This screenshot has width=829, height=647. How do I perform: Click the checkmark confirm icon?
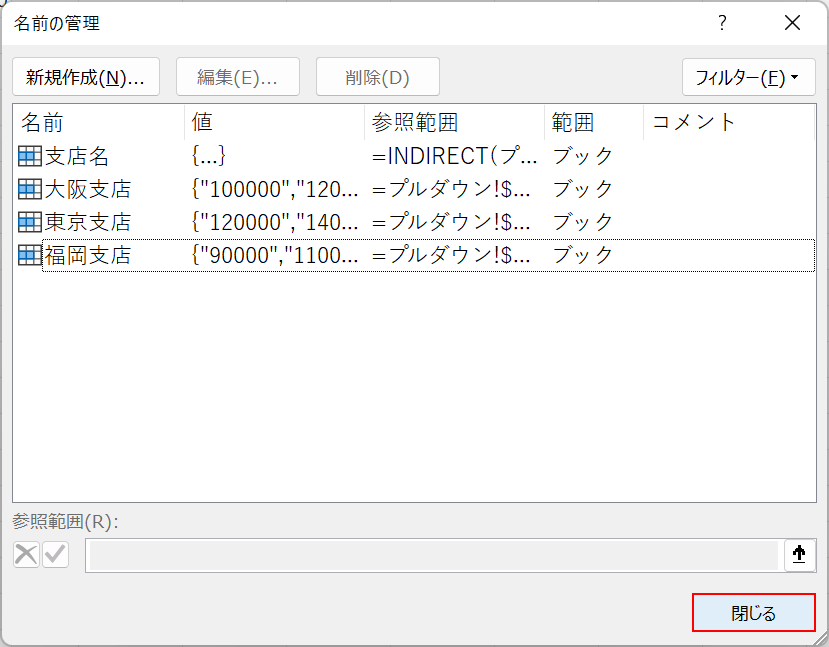click(55, 555)
